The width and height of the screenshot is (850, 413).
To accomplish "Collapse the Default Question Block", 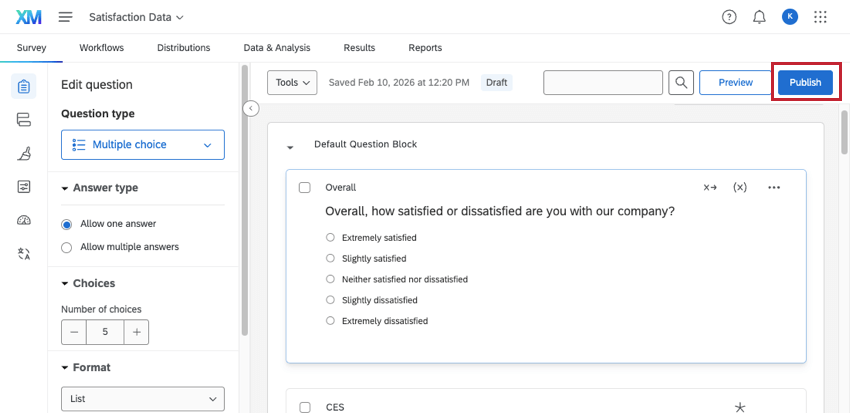I will pyautogui.click(x=290, y=146).
